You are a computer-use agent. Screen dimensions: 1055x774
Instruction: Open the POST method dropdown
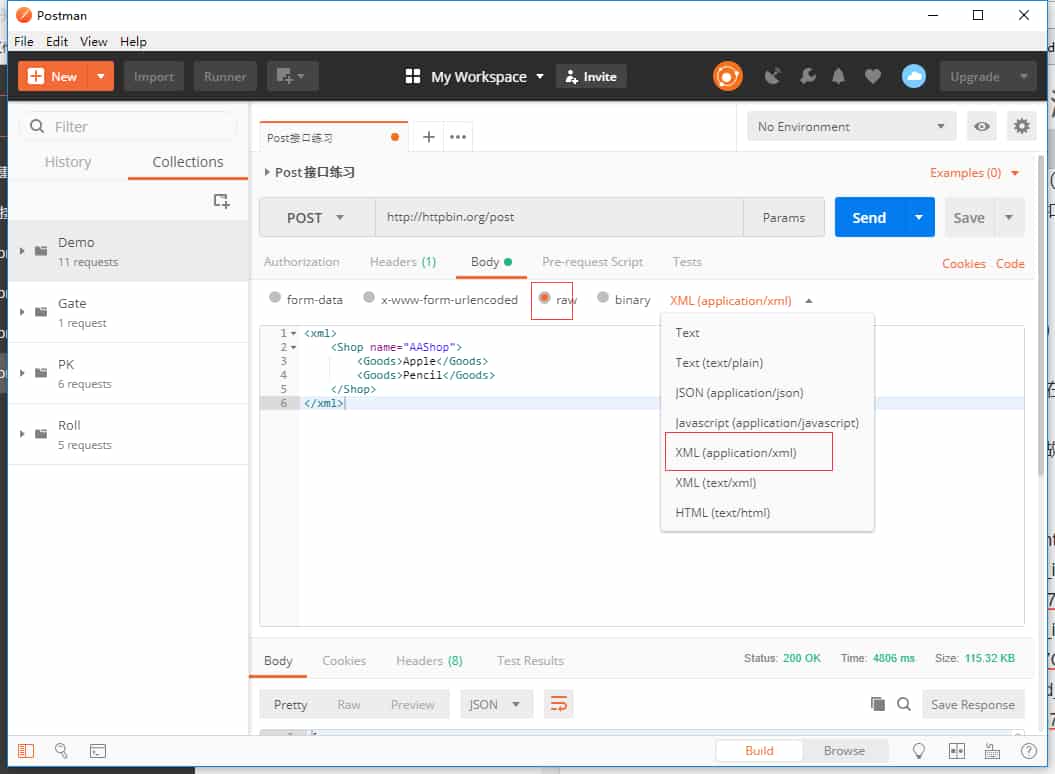pos(316,218)
